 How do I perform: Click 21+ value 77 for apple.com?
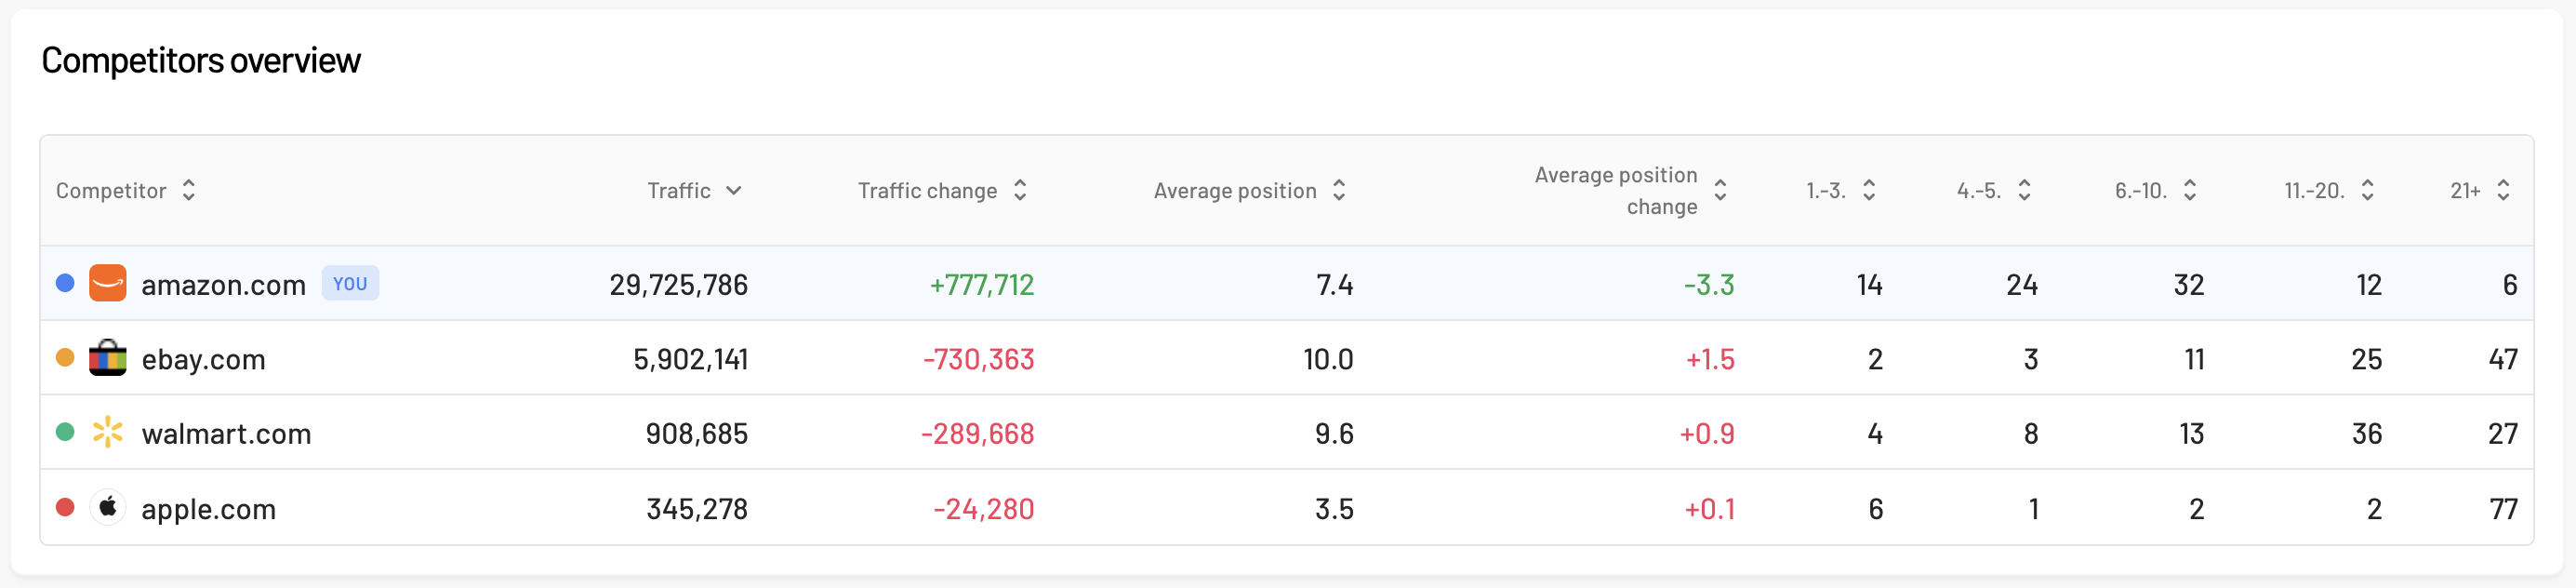pos(2504,509)
